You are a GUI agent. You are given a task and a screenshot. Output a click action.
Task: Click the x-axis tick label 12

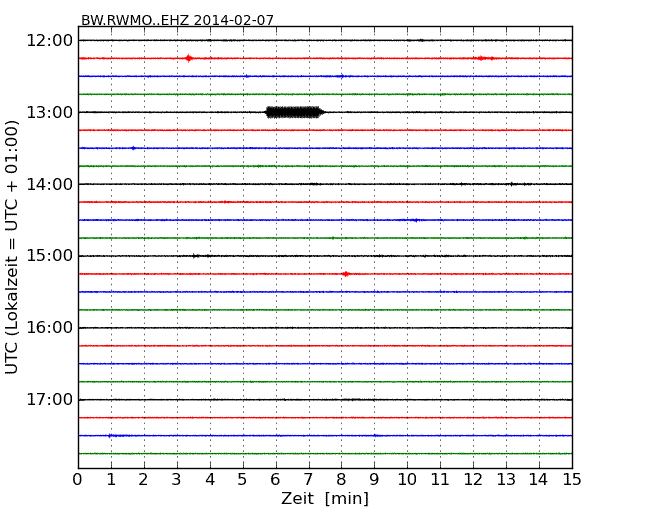point(473,479)
